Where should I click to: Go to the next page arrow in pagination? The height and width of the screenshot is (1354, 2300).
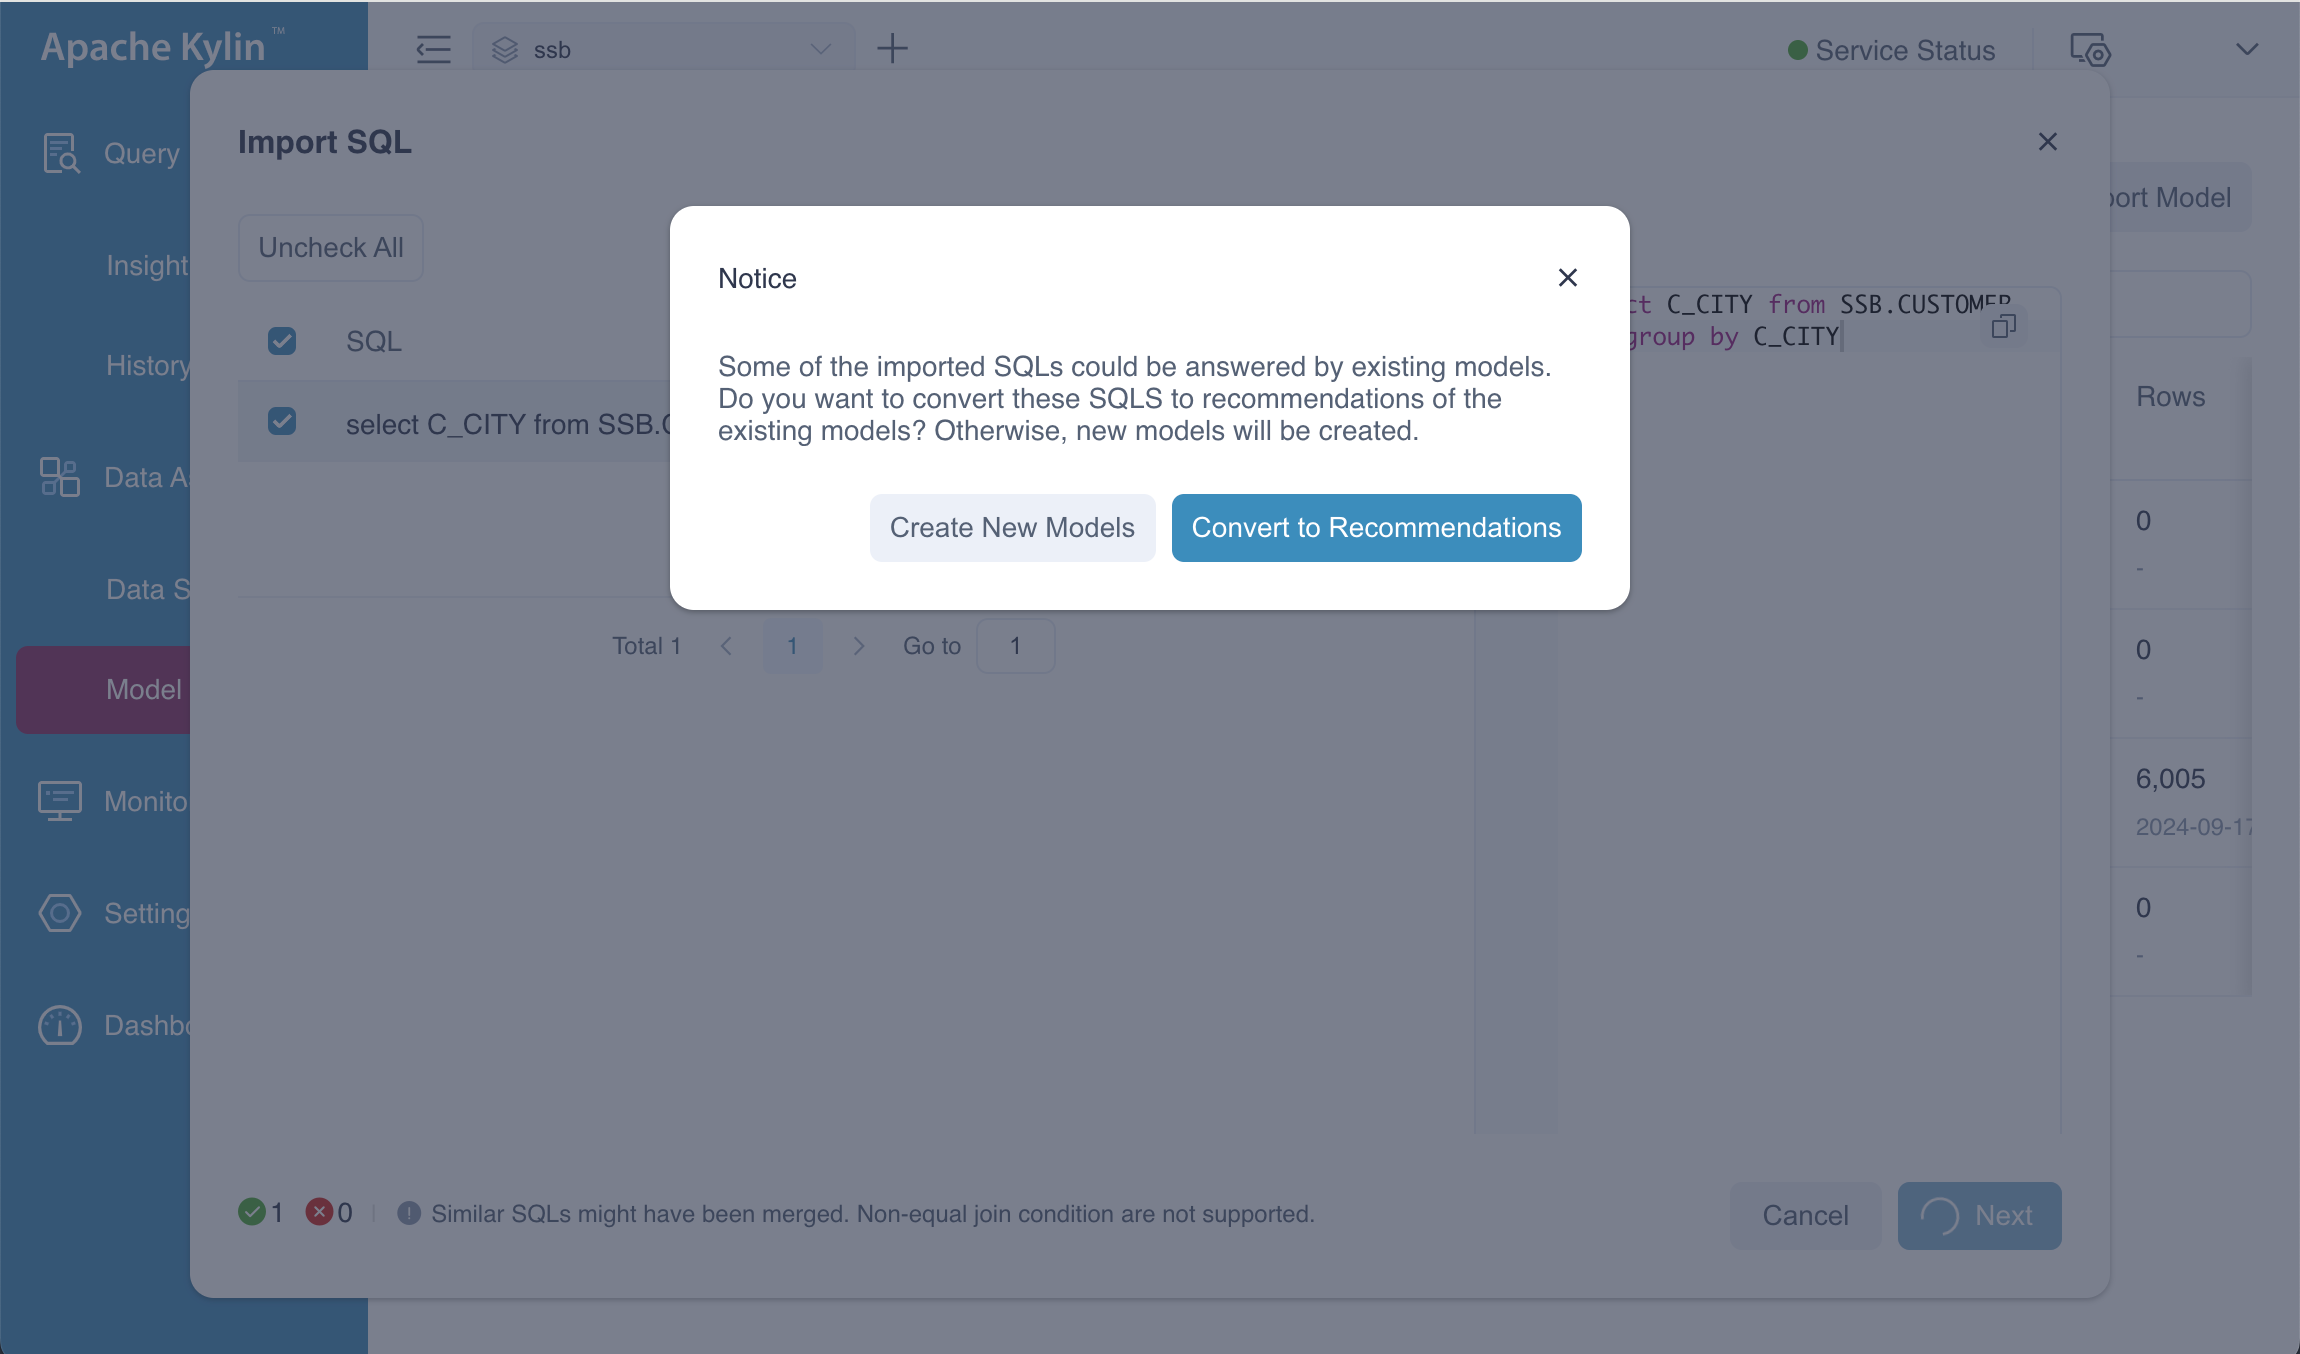858,646
